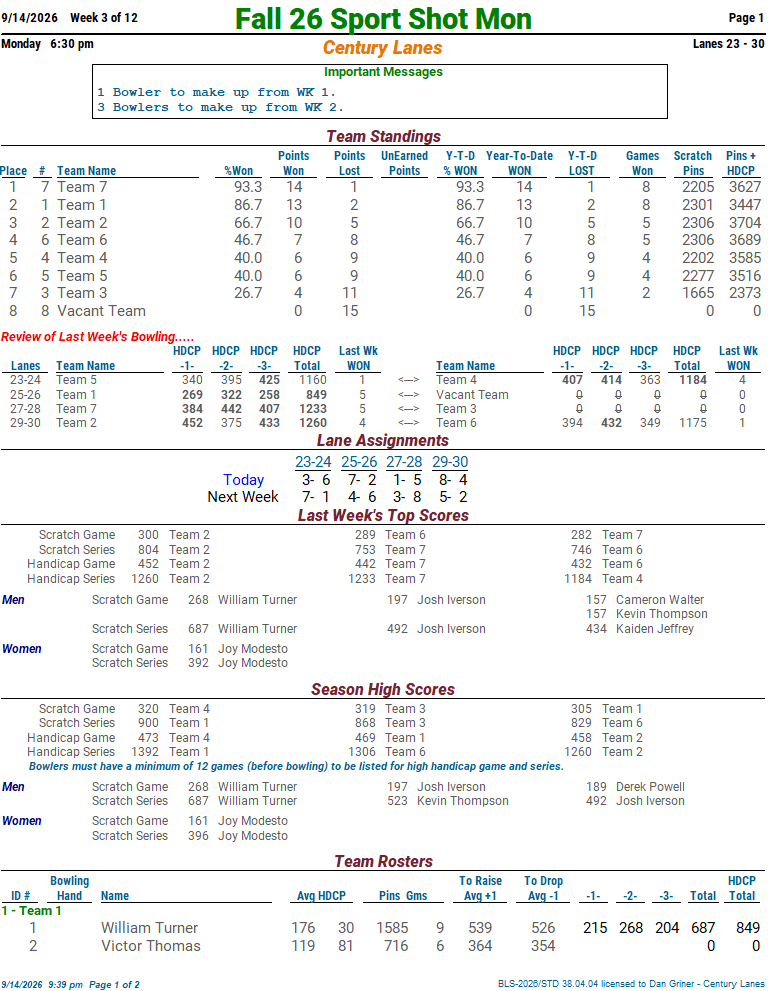Click the 'Important Messages' heading

pyautogui.click(x=383, y=71)
